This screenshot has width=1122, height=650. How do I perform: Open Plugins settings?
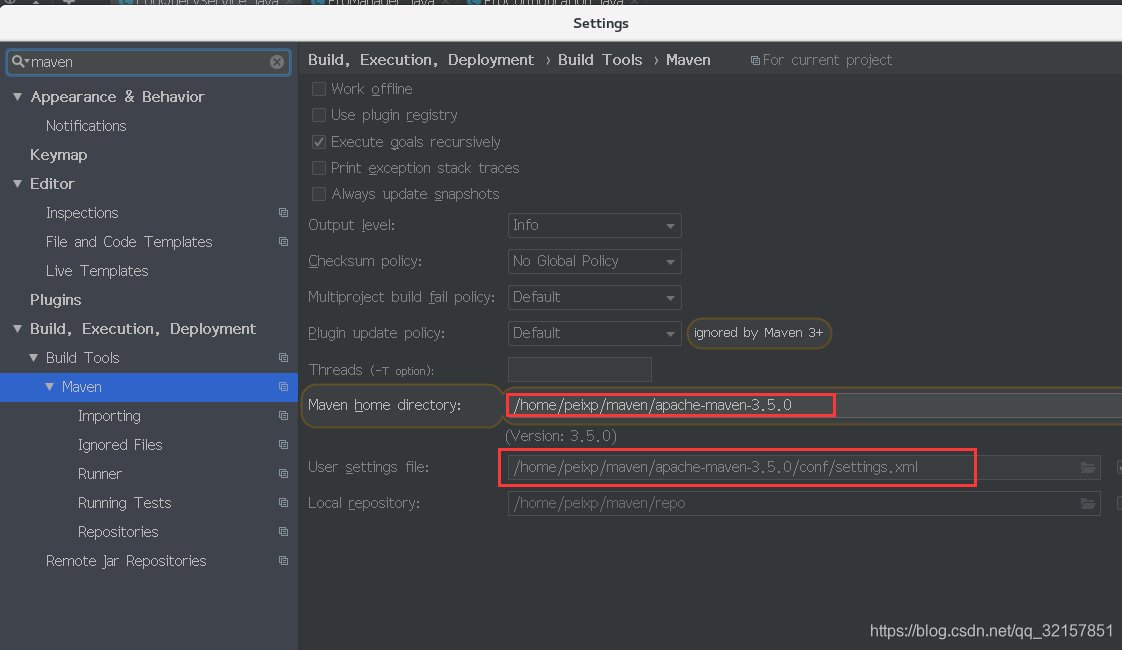[56, 300]
